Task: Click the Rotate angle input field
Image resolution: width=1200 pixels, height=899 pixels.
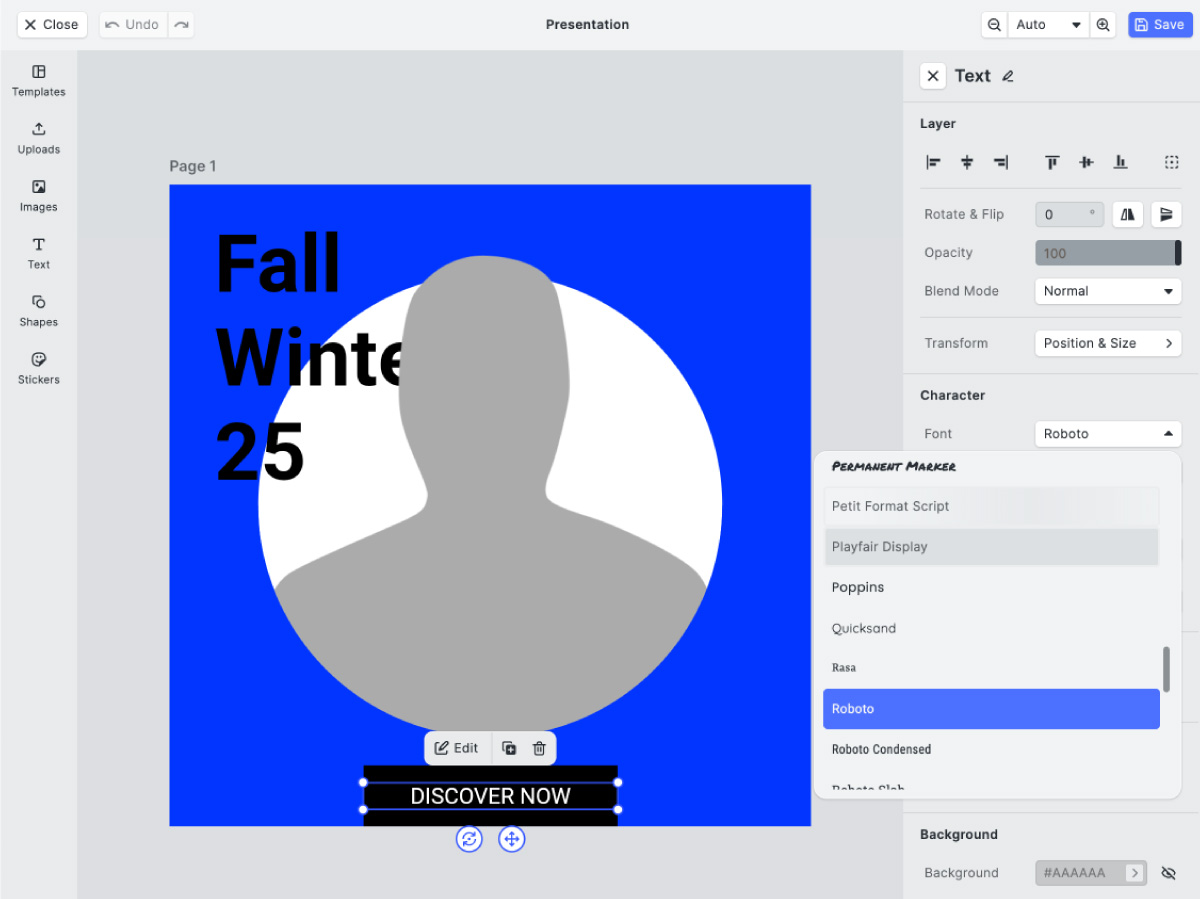Action: click(1067, 214)
